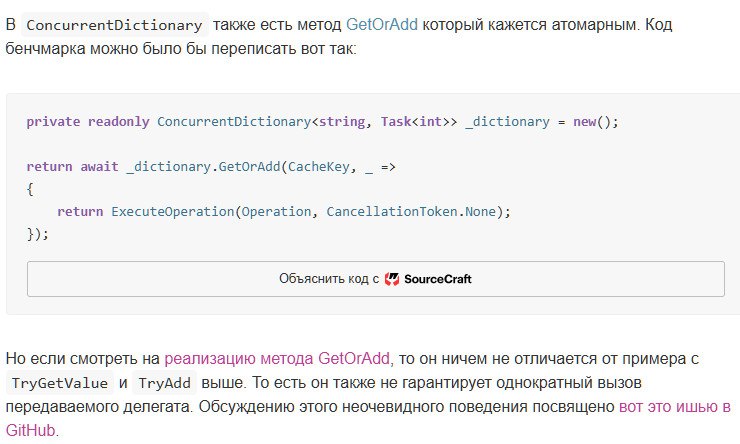Click the inline TryAdd code
Image resolution: width=740 pixels, height=444 pixels.
tap(165, 384)
